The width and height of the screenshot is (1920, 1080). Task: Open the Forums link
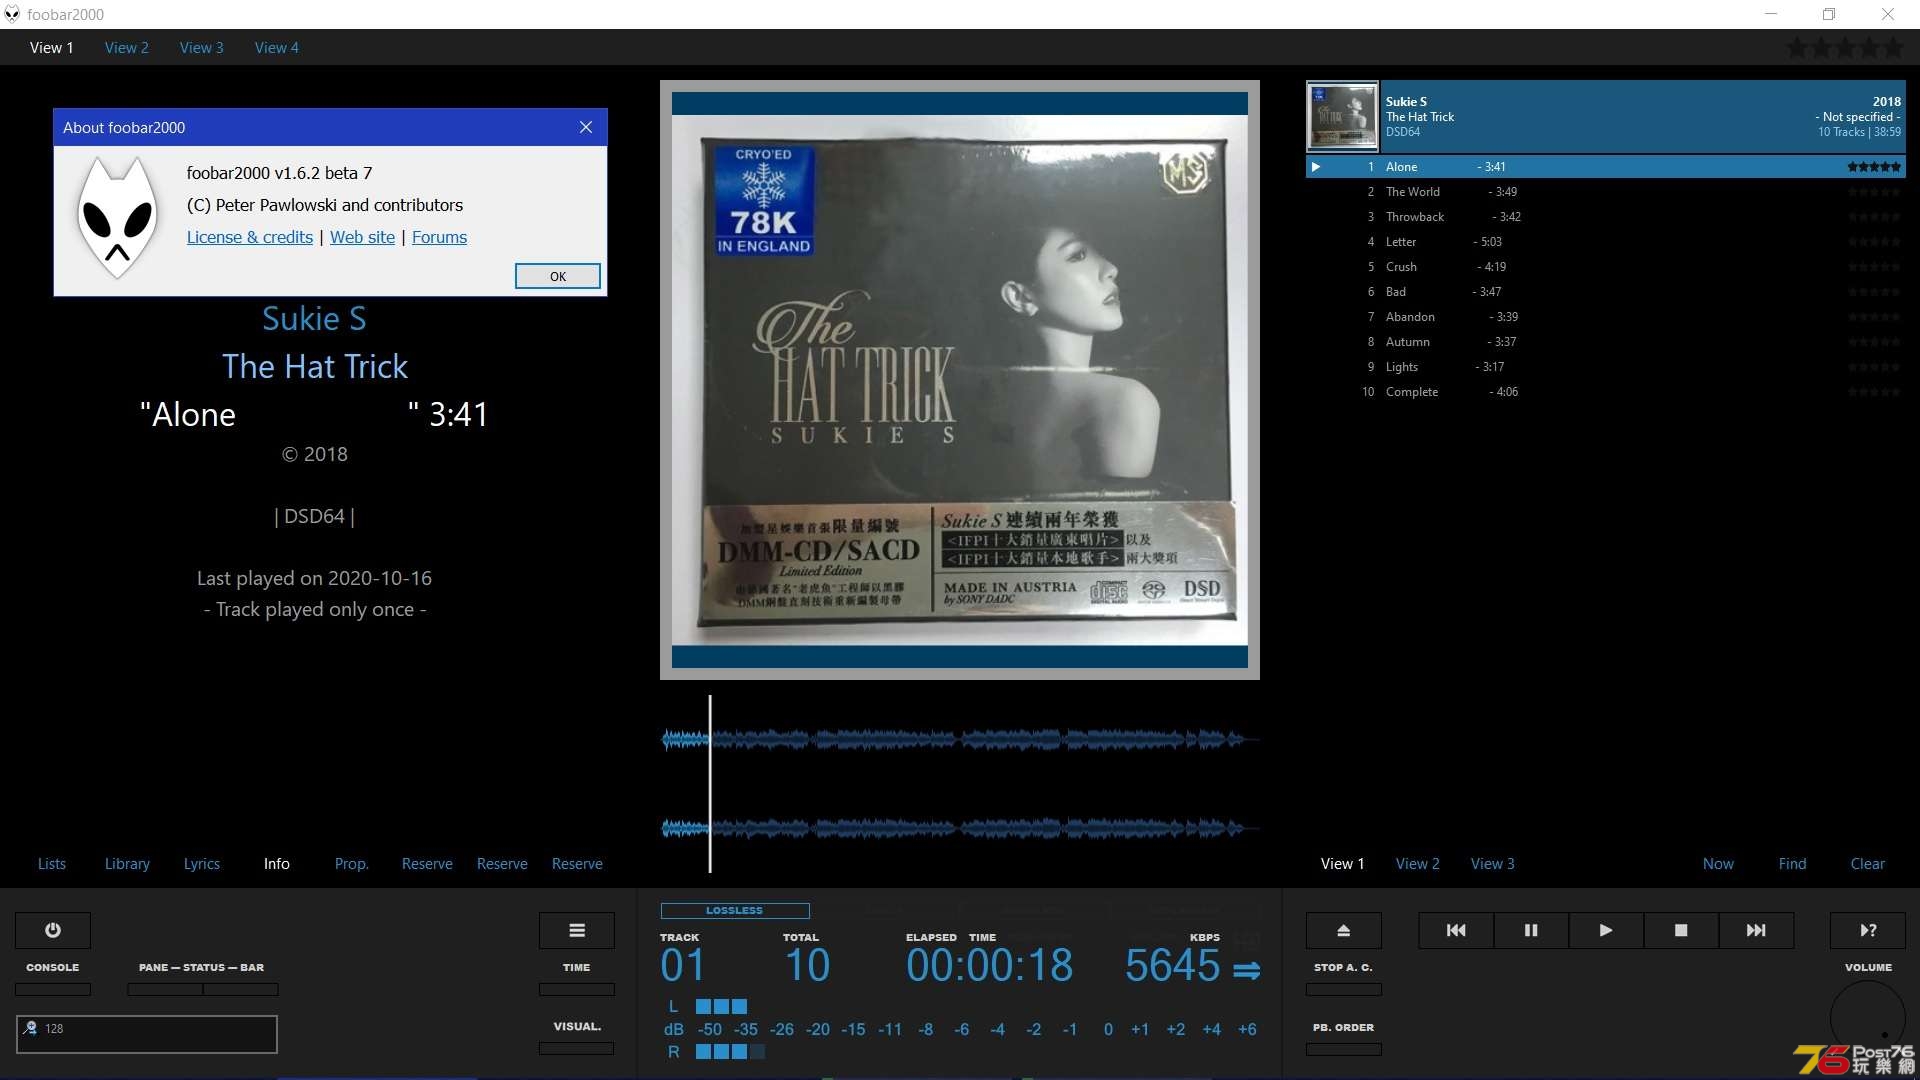click(x=439, y=237)
